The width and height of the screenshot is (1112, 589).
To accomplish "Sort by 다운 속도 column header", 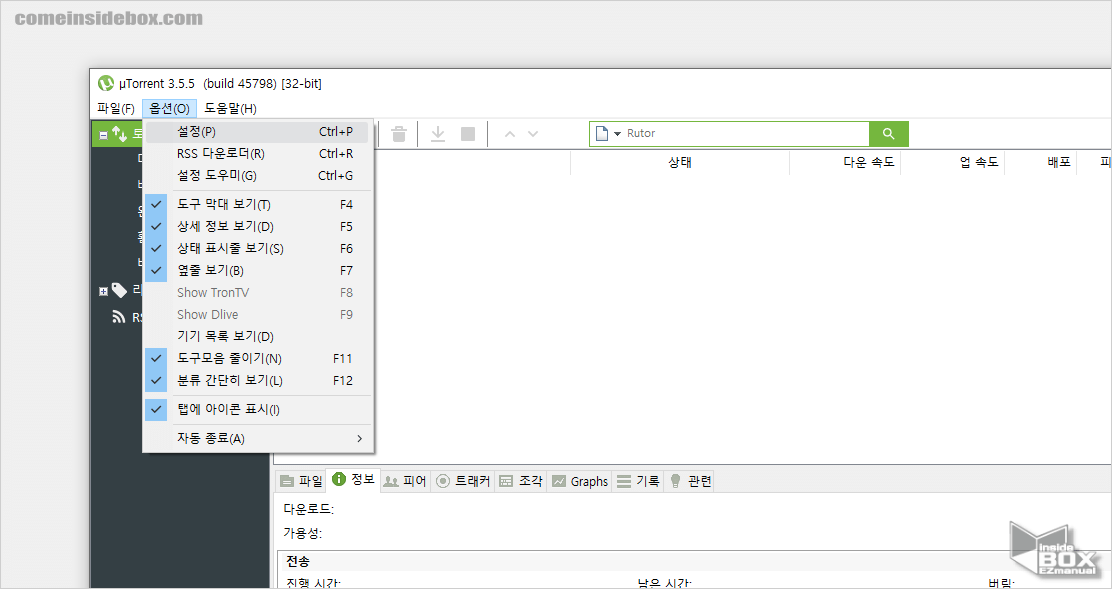I will click(x=845, y=162).
